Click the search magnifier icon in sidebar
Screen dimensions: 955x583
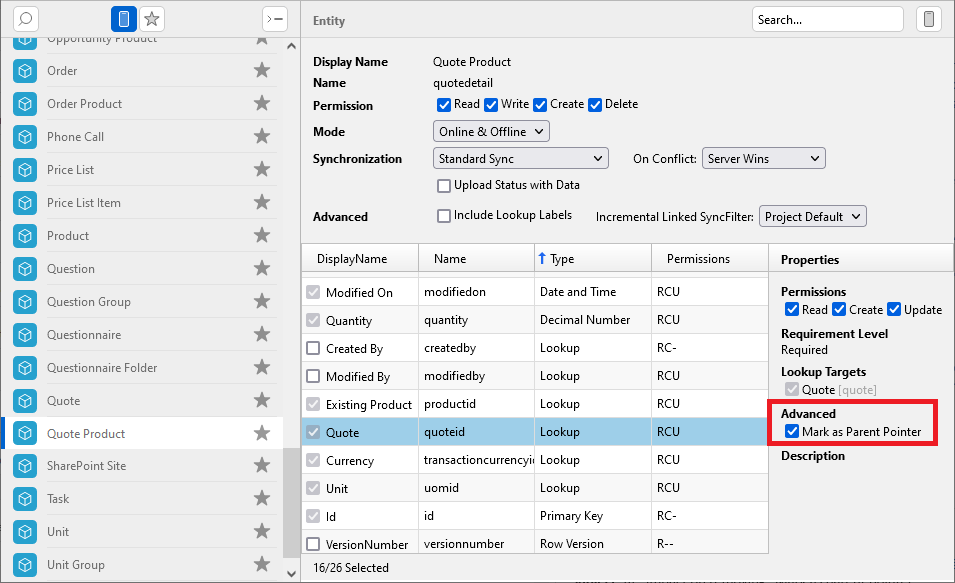26,19
